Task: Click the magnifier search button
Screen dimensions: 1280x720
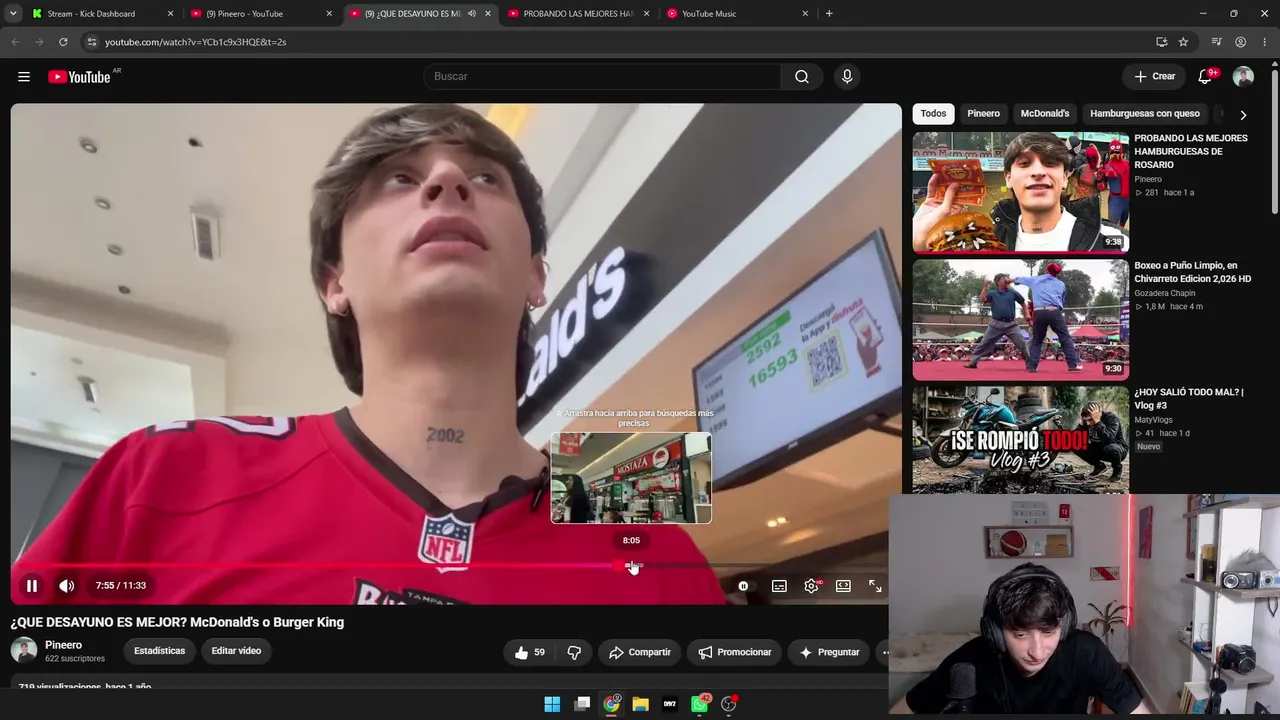Action: pyautogui.click(x=802, y=77)
